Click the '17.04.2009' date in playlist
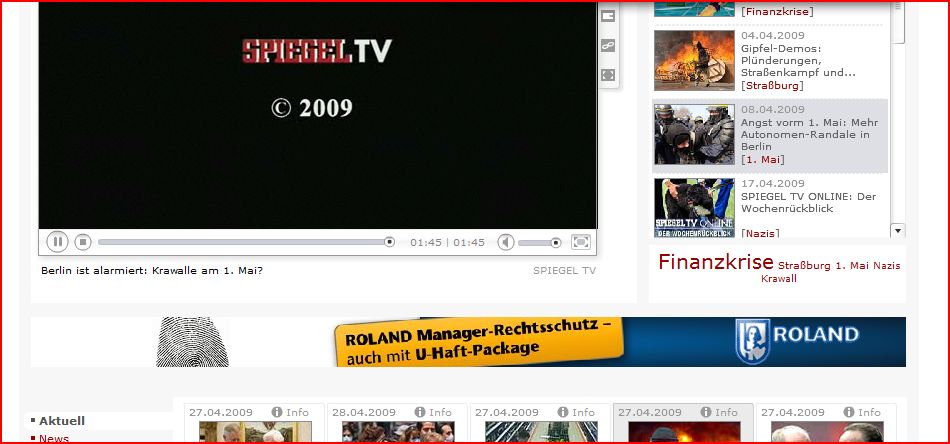 (x=772, y=184)
